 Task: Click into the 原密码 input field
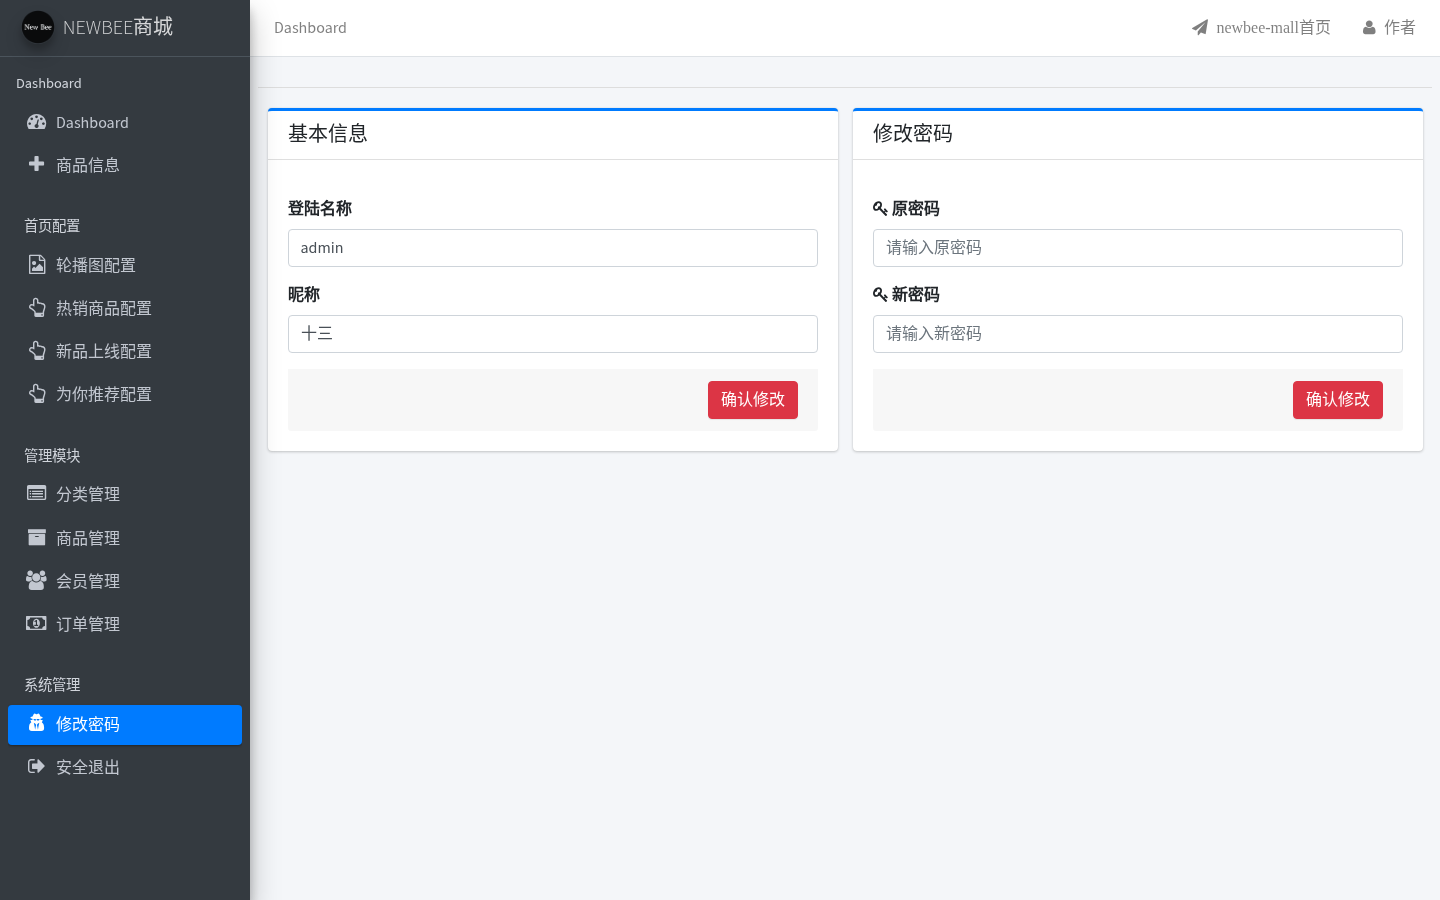[x=1138, y=248]
